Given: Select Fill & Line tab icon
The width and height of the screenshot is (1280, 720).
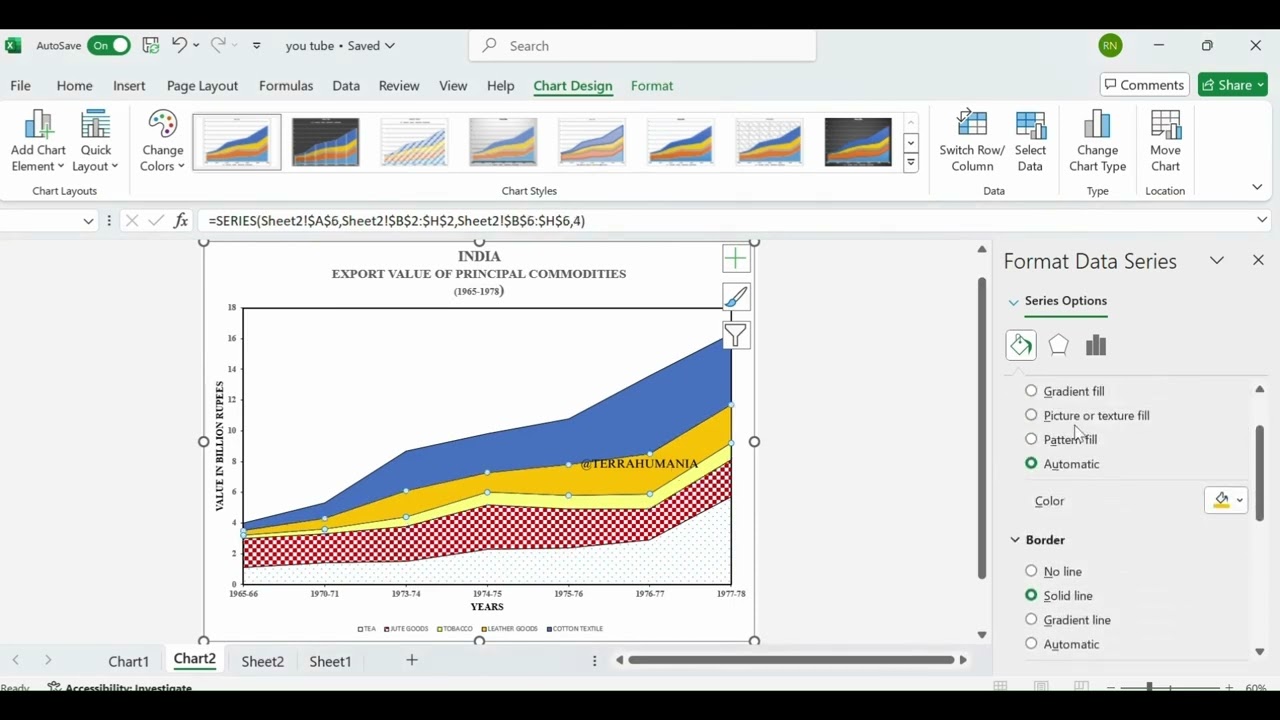Looking at the screenshot, I should click(1021, 345).
